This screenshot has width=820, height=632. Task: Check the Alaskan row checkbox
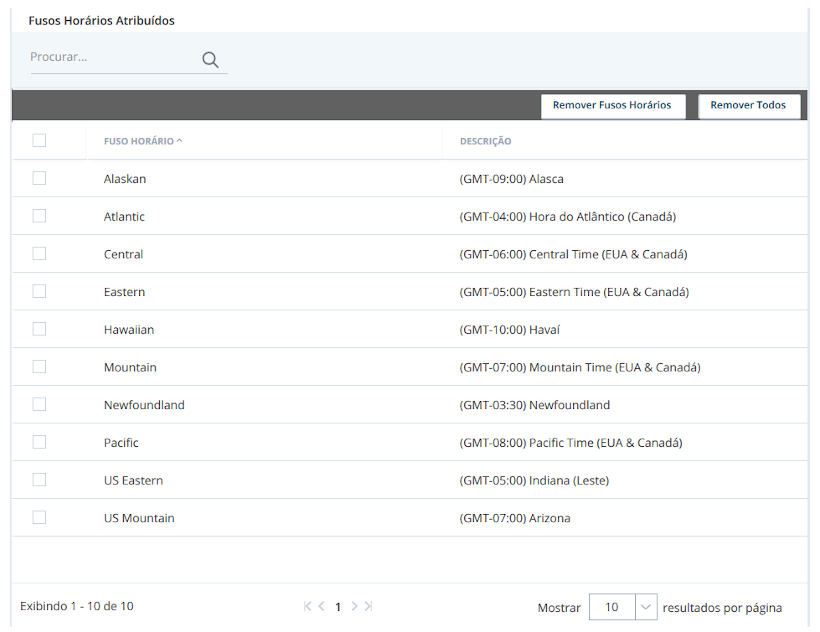coord(39,178)
